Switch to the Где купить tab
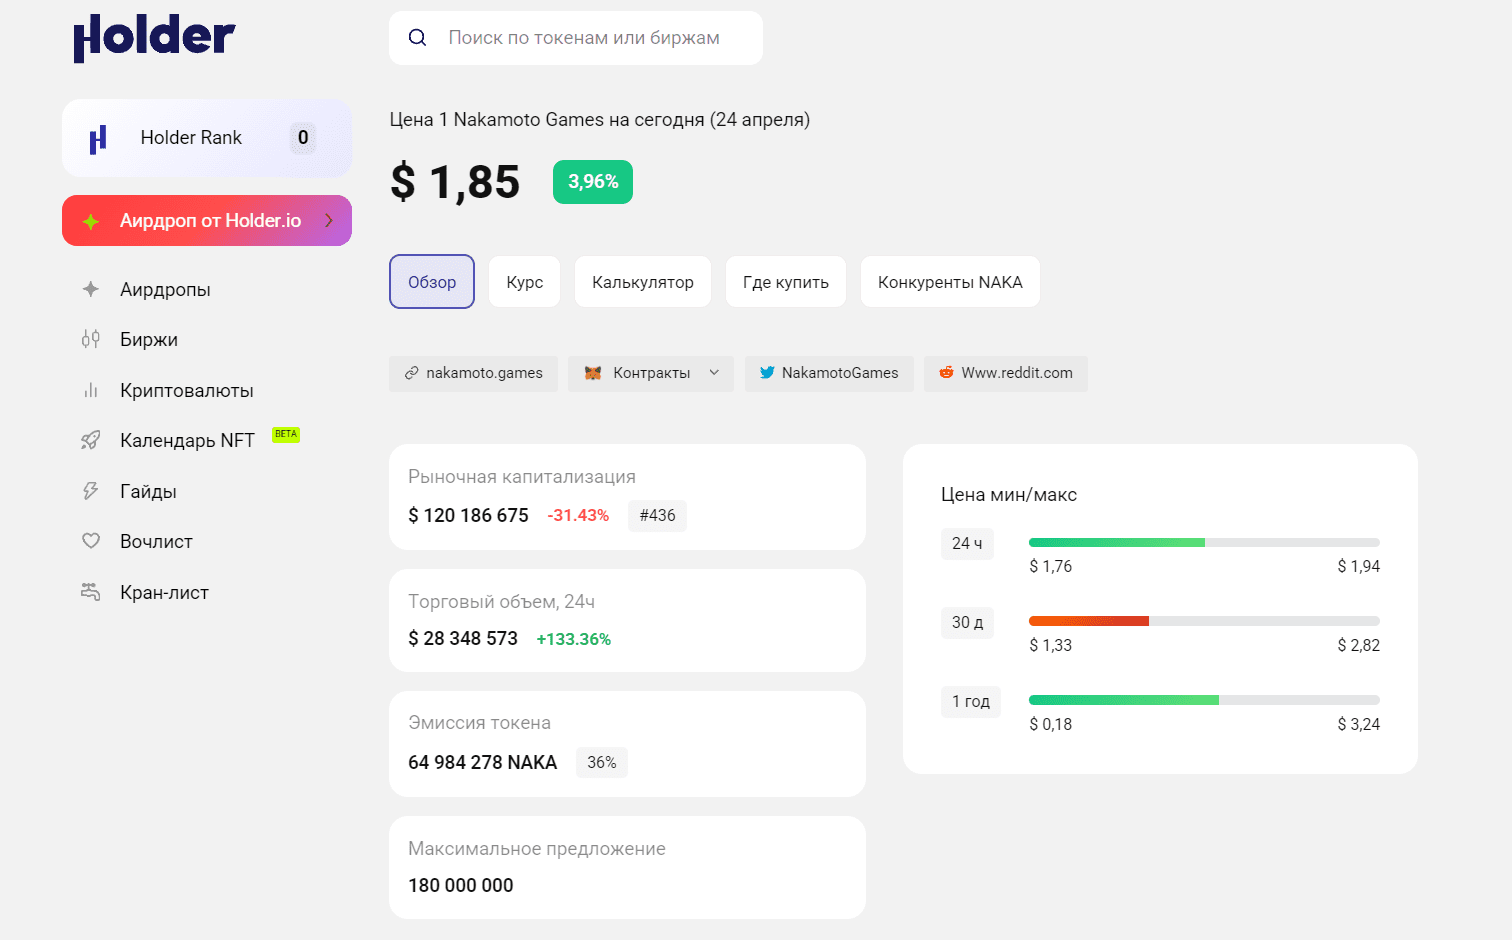1512x940 pixels. pyautogui.click(x=786, y=282)
